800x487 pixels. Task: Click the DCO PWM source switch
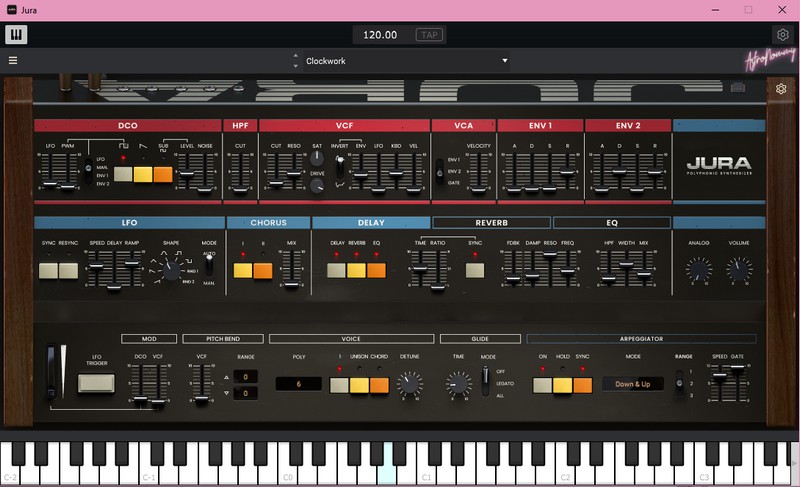pos(88,171)
